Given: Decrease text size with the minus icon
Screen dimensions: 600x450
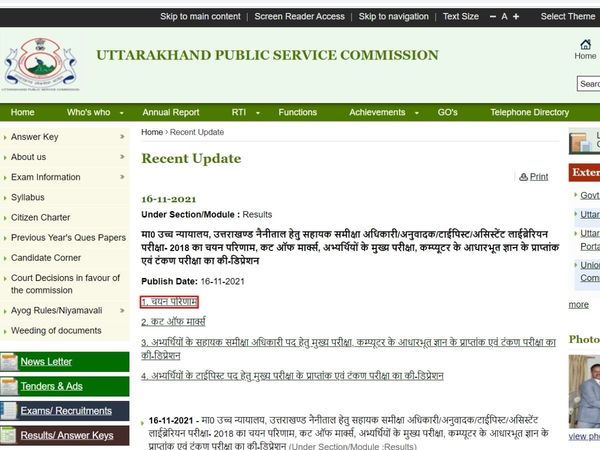Looking at the screenshot, I should (x=492, y=16).
